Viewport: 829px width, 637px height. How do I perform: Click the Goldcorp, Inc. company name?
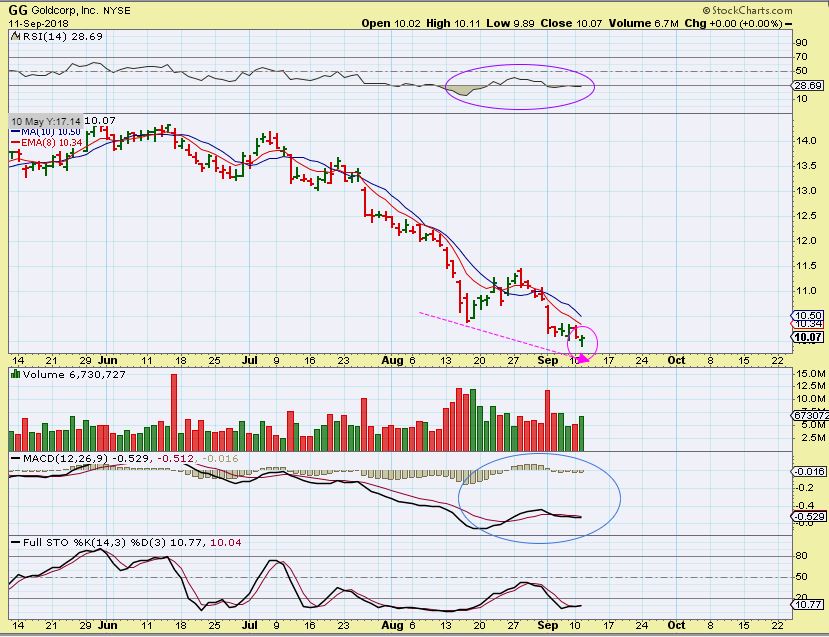65,11
